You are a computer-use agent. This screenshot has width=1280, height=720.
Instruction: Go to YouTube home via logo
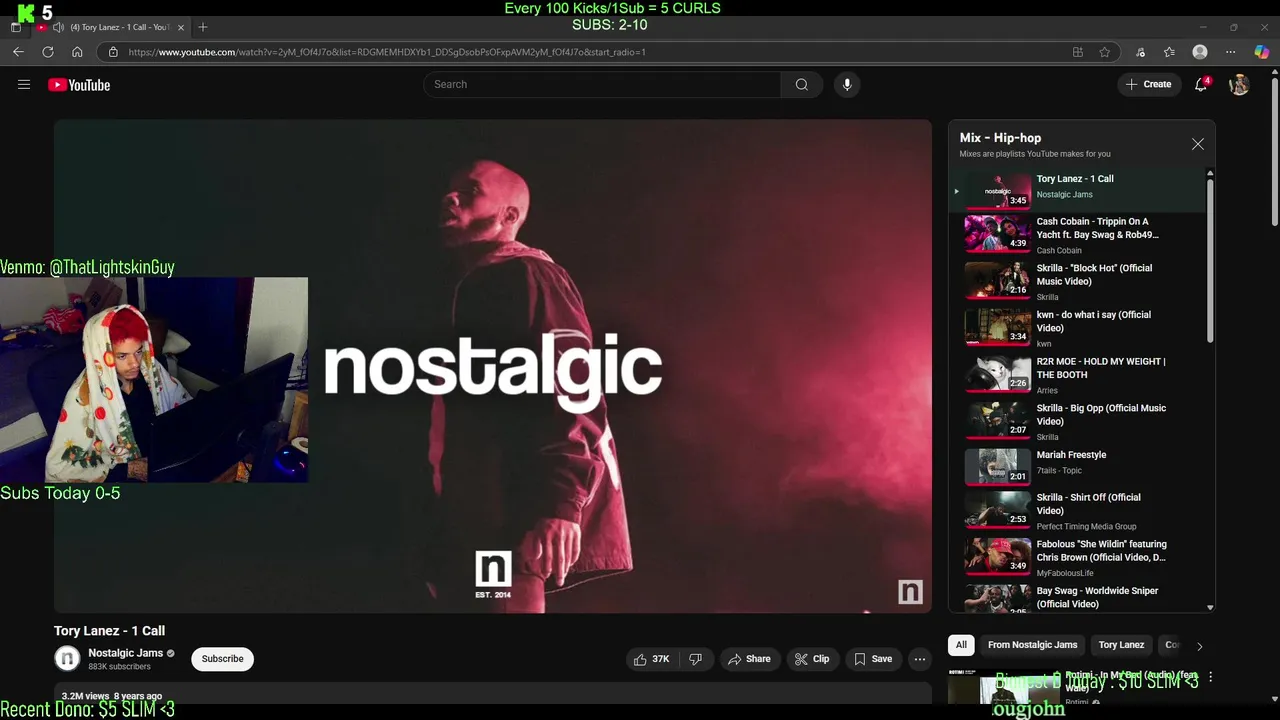79,85
